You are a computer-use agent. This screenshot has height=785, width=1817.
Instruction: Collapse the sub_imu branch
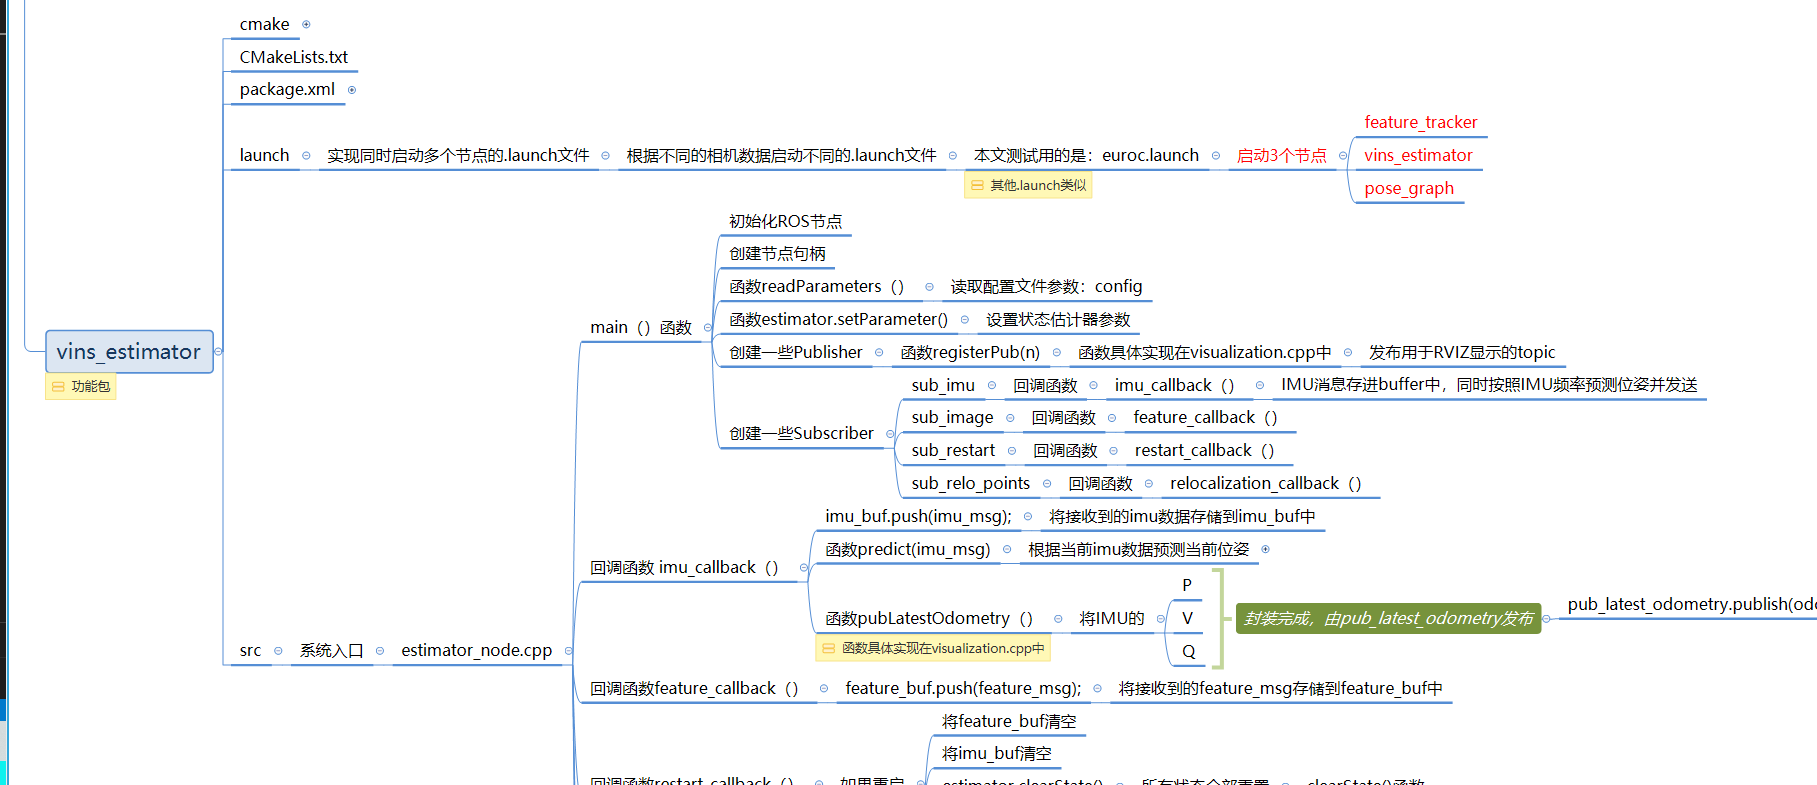click(x=992, y=386)
